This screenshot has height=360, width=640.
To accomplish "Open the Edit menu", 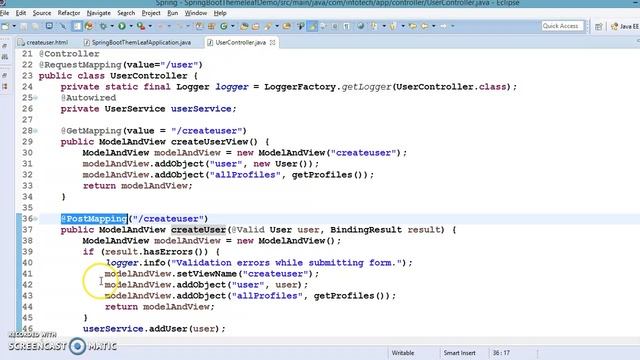I will (x=21, y=13).
